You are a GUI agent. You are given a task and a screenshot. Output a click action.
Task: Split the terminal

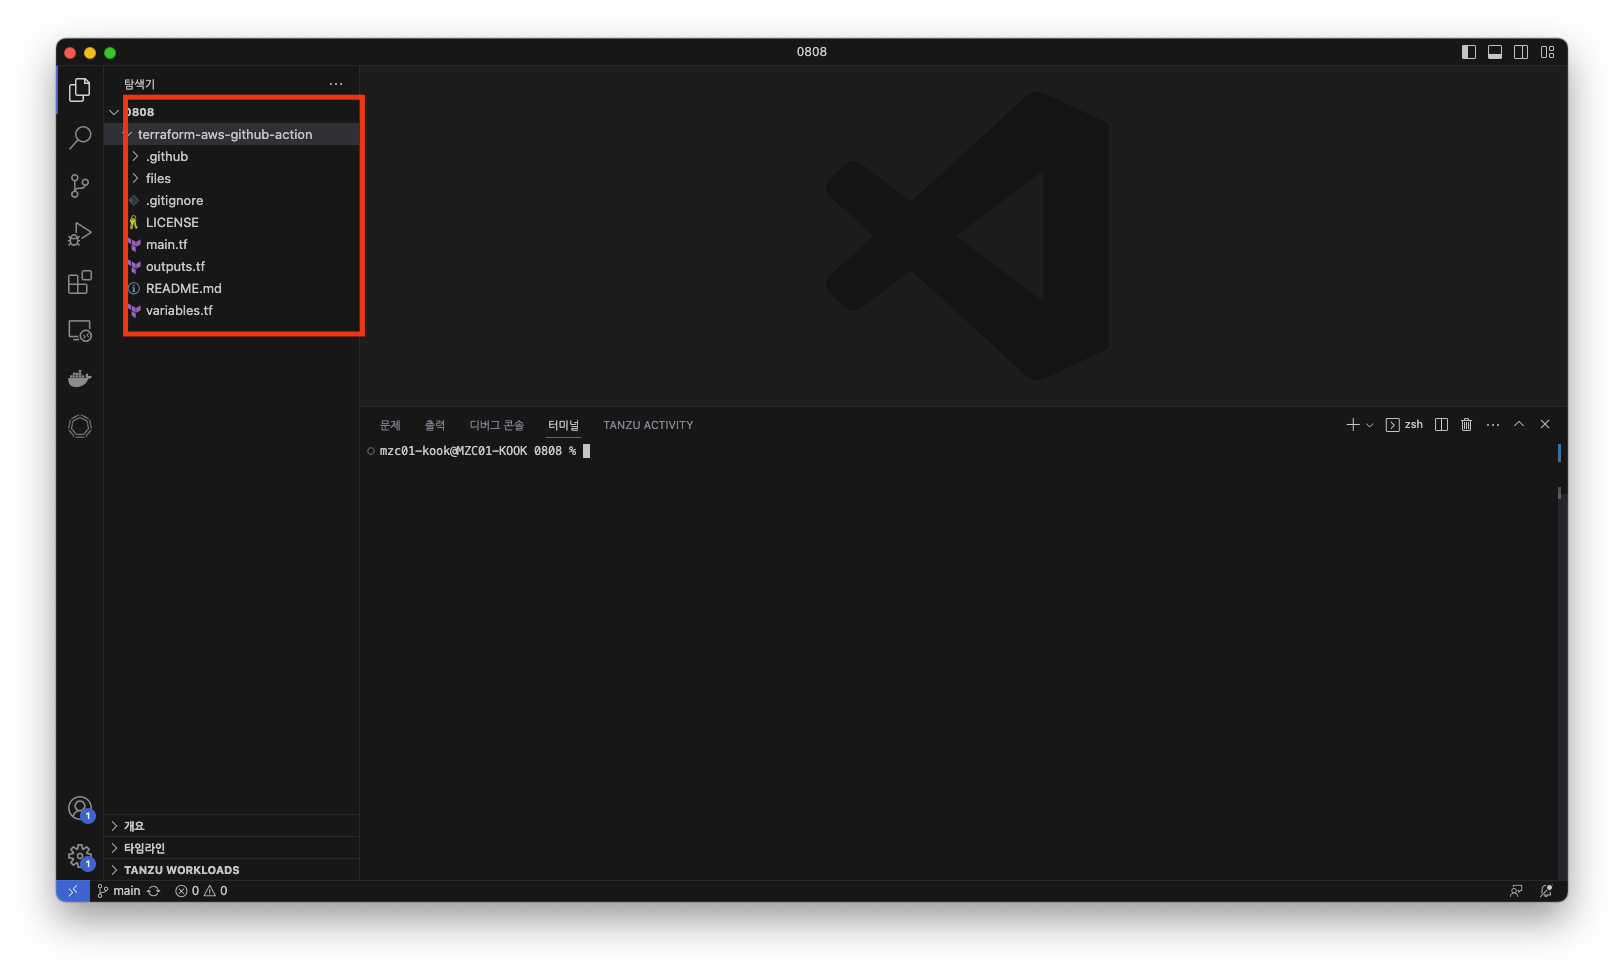coord(1441,425)
